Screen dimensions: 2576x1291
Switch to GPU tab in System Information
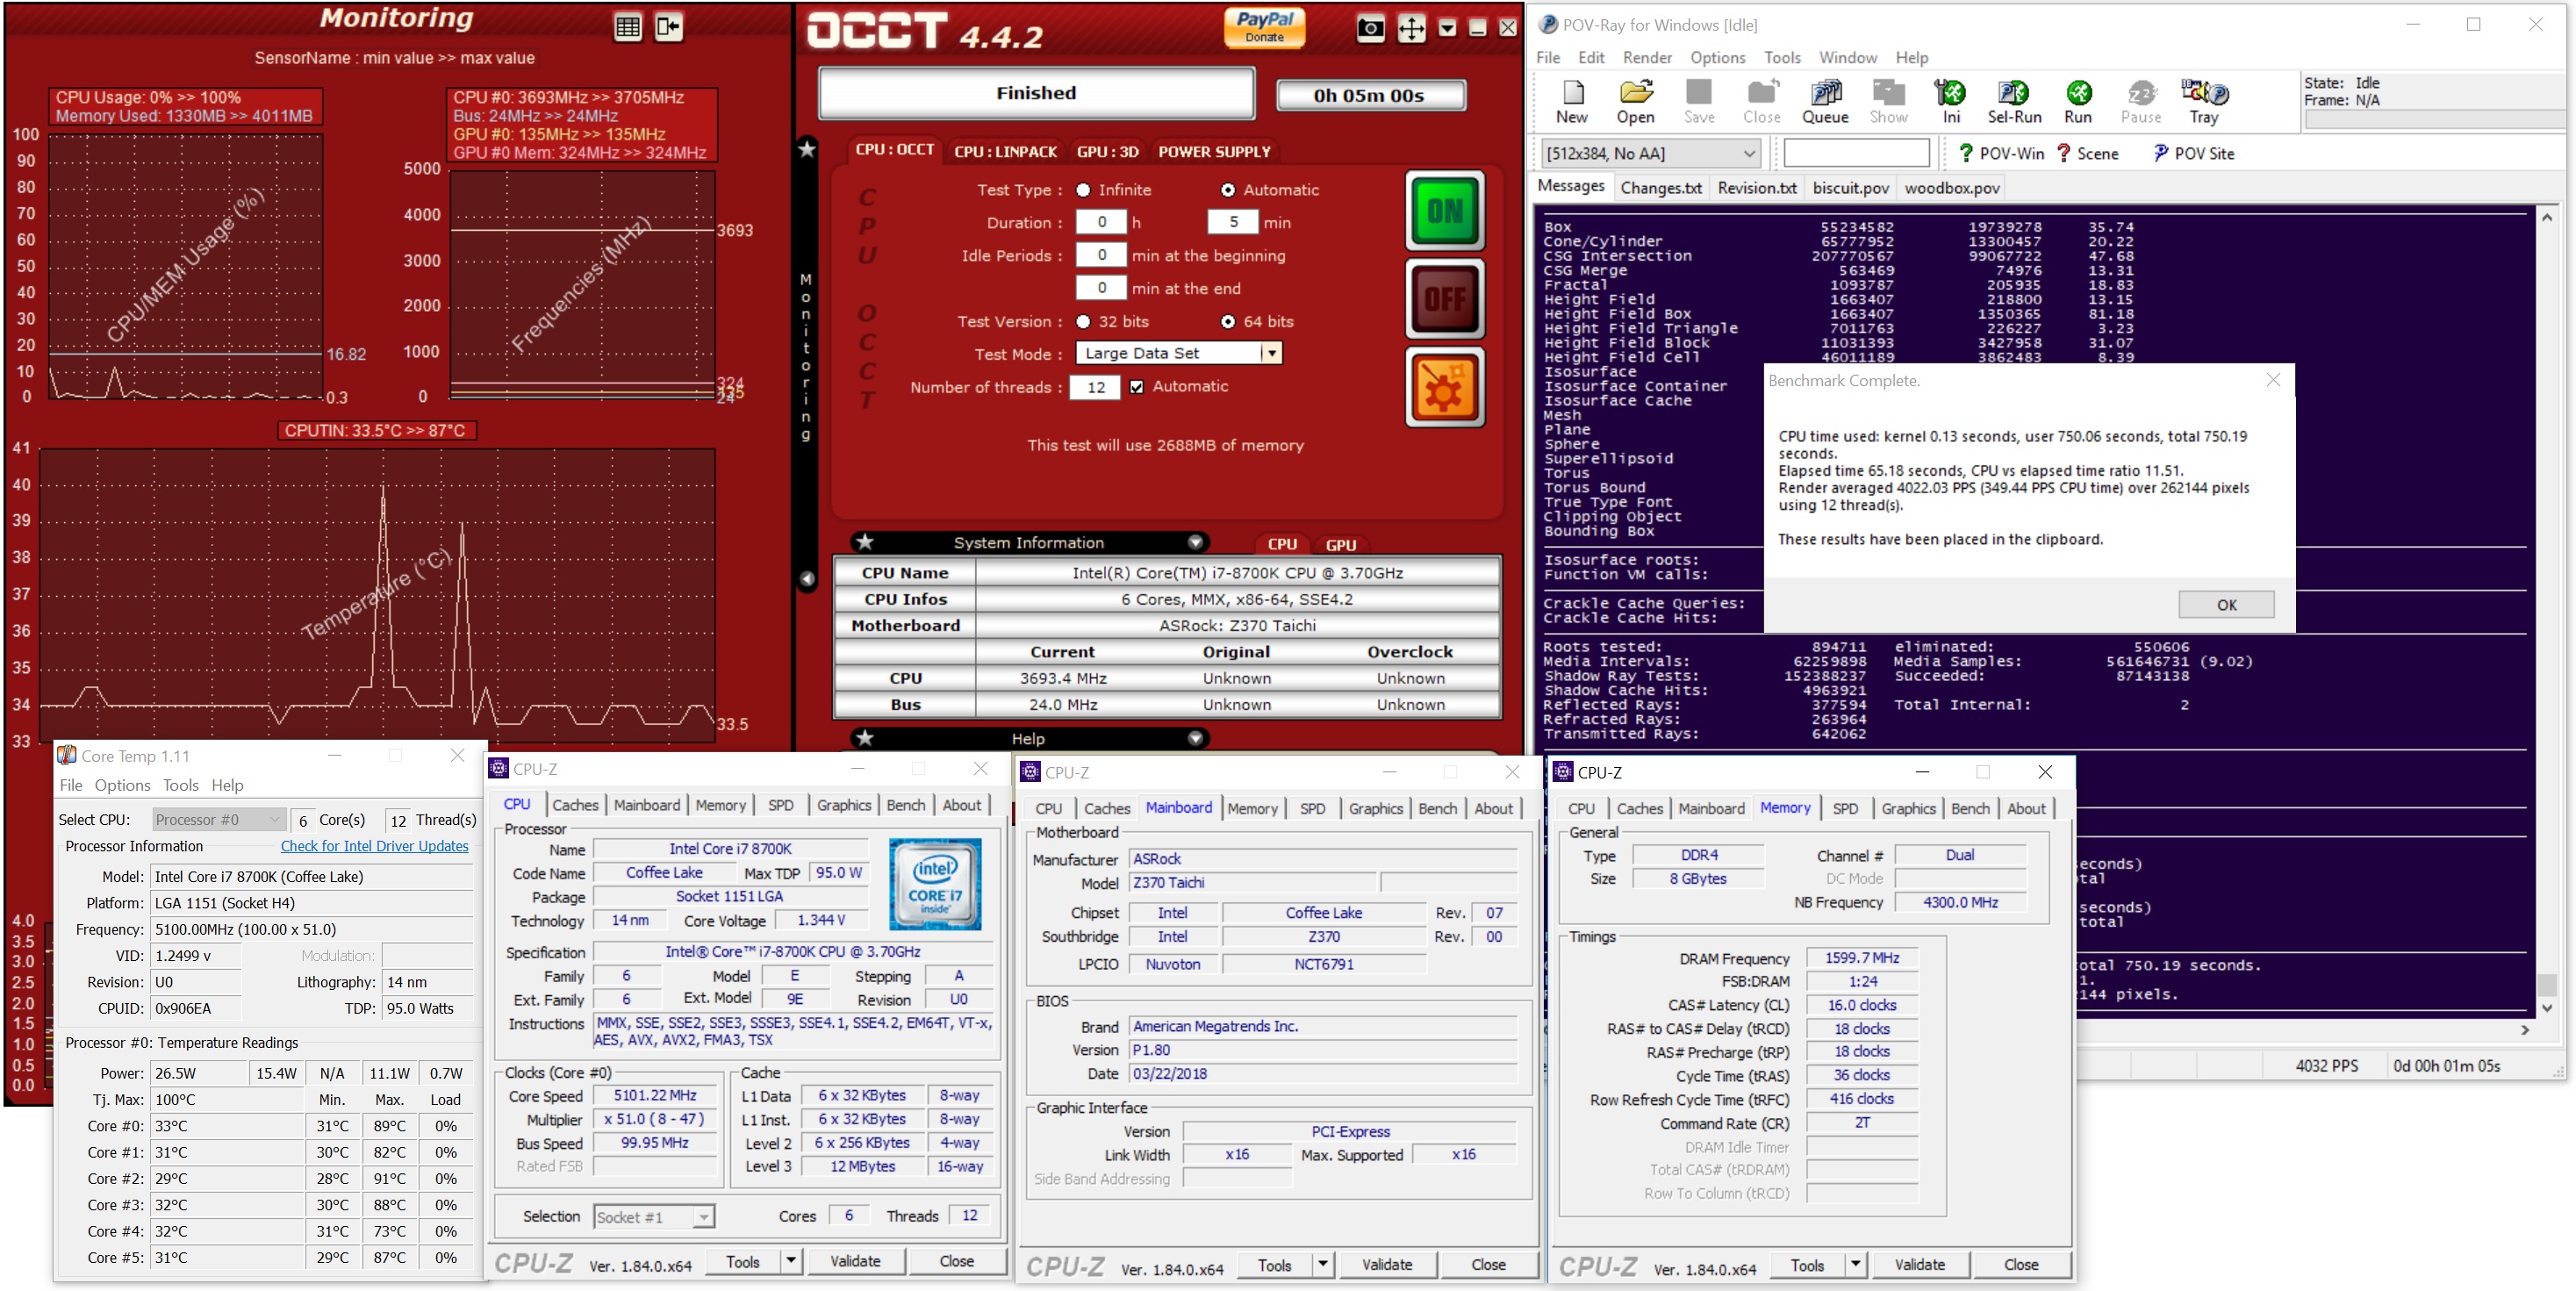tap(1340, 545)
